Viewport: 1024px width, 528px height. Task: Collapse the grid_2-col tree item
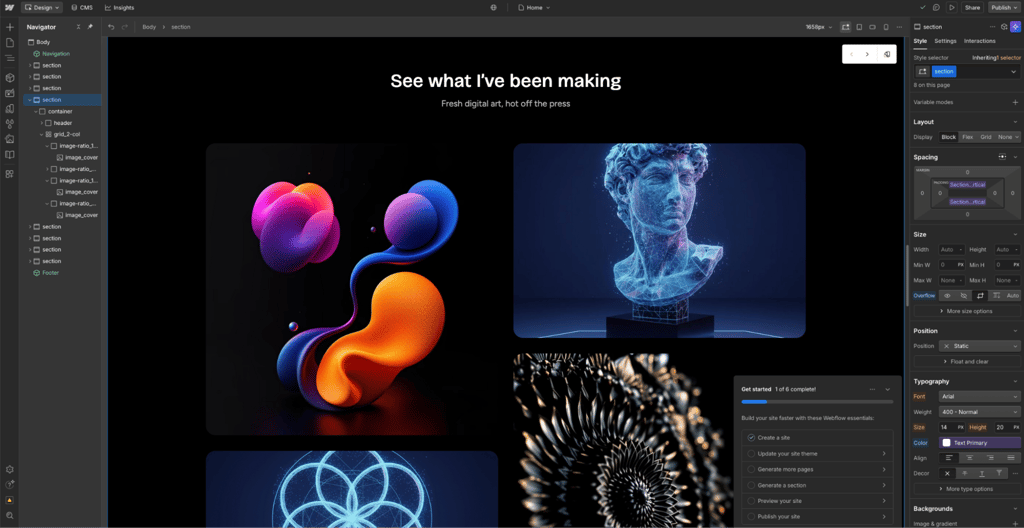tap(41, 134)
